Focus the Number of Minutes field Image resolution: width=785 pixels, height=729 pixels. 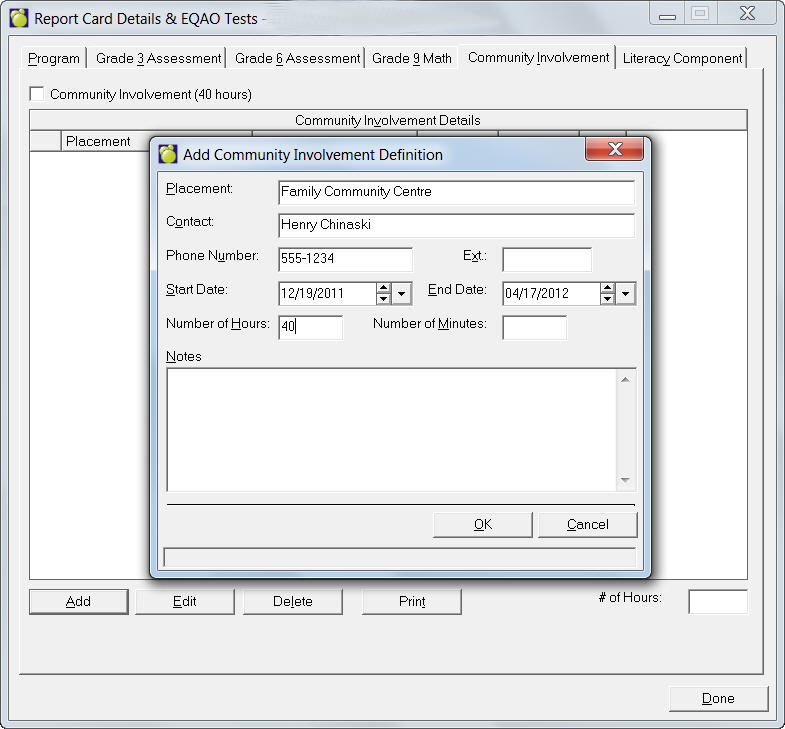[534, 327]
